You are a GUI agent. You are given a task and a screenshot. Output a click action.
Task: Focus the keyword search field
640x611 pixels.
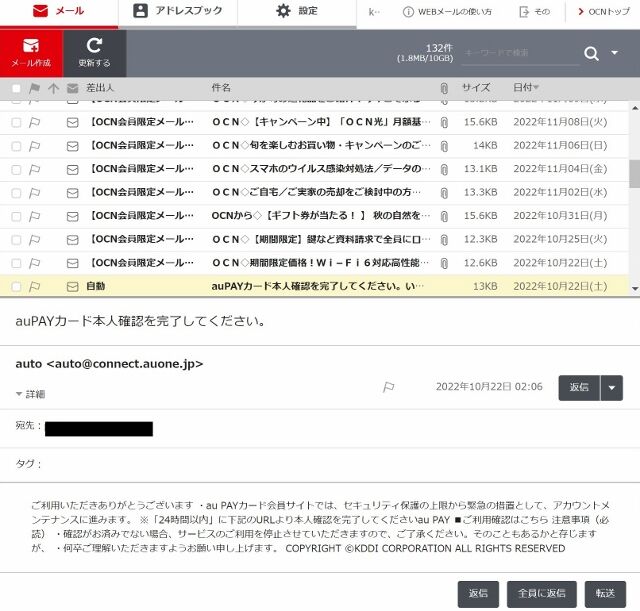(x=520, y=53)
